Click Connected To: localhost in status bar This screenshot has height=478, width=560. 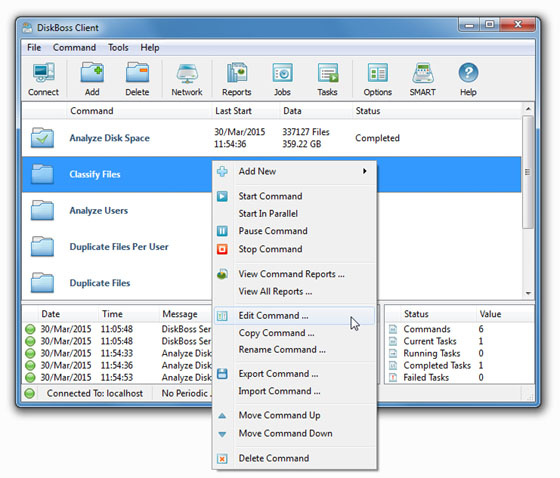(x=95, y=393)
